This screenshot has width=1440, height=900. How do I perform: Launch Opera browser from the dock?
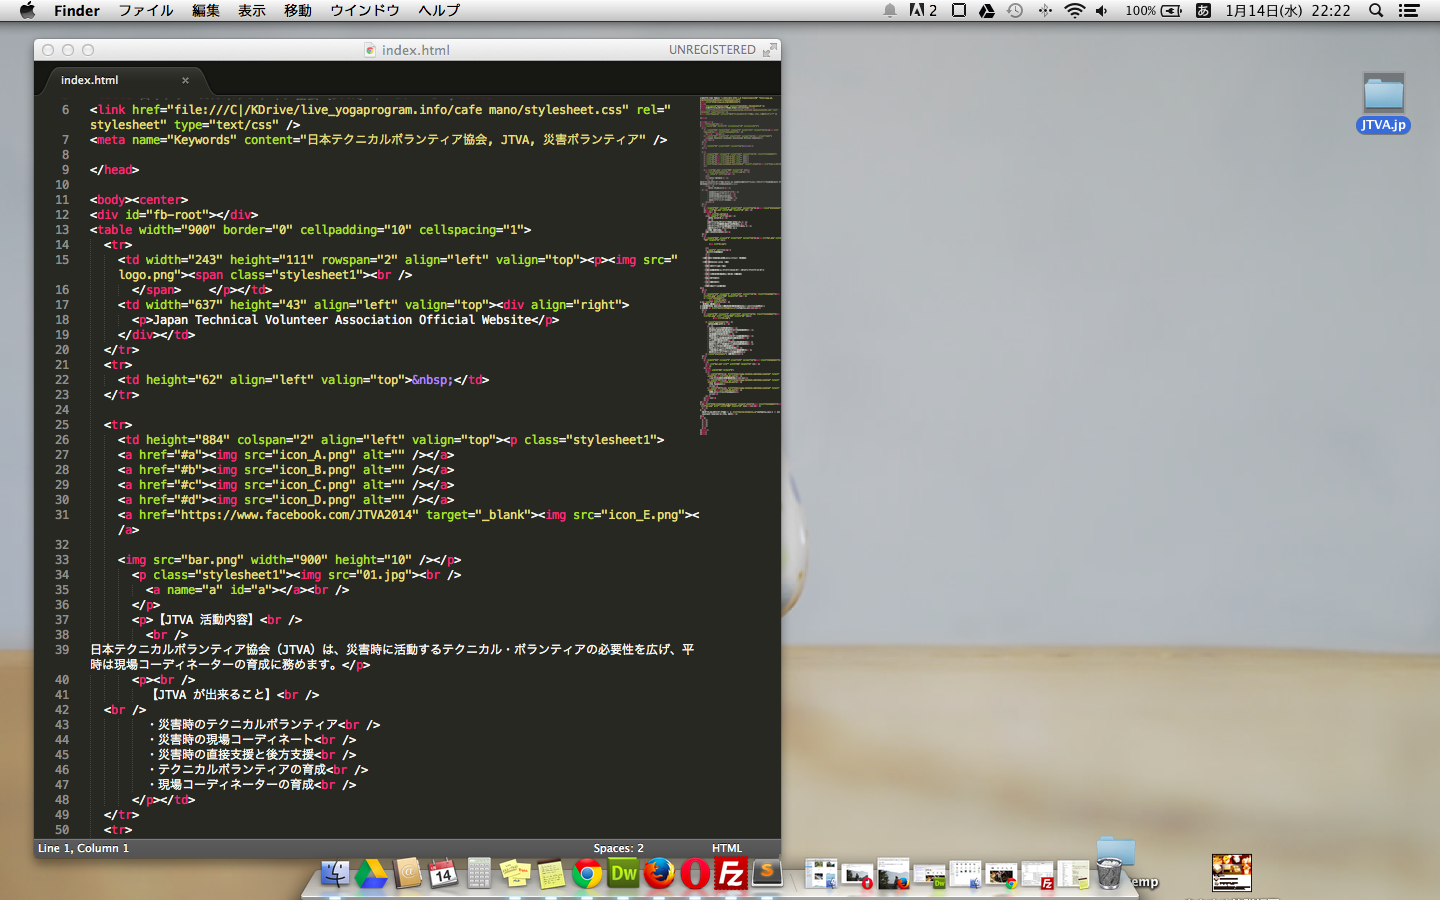[695, 873]
